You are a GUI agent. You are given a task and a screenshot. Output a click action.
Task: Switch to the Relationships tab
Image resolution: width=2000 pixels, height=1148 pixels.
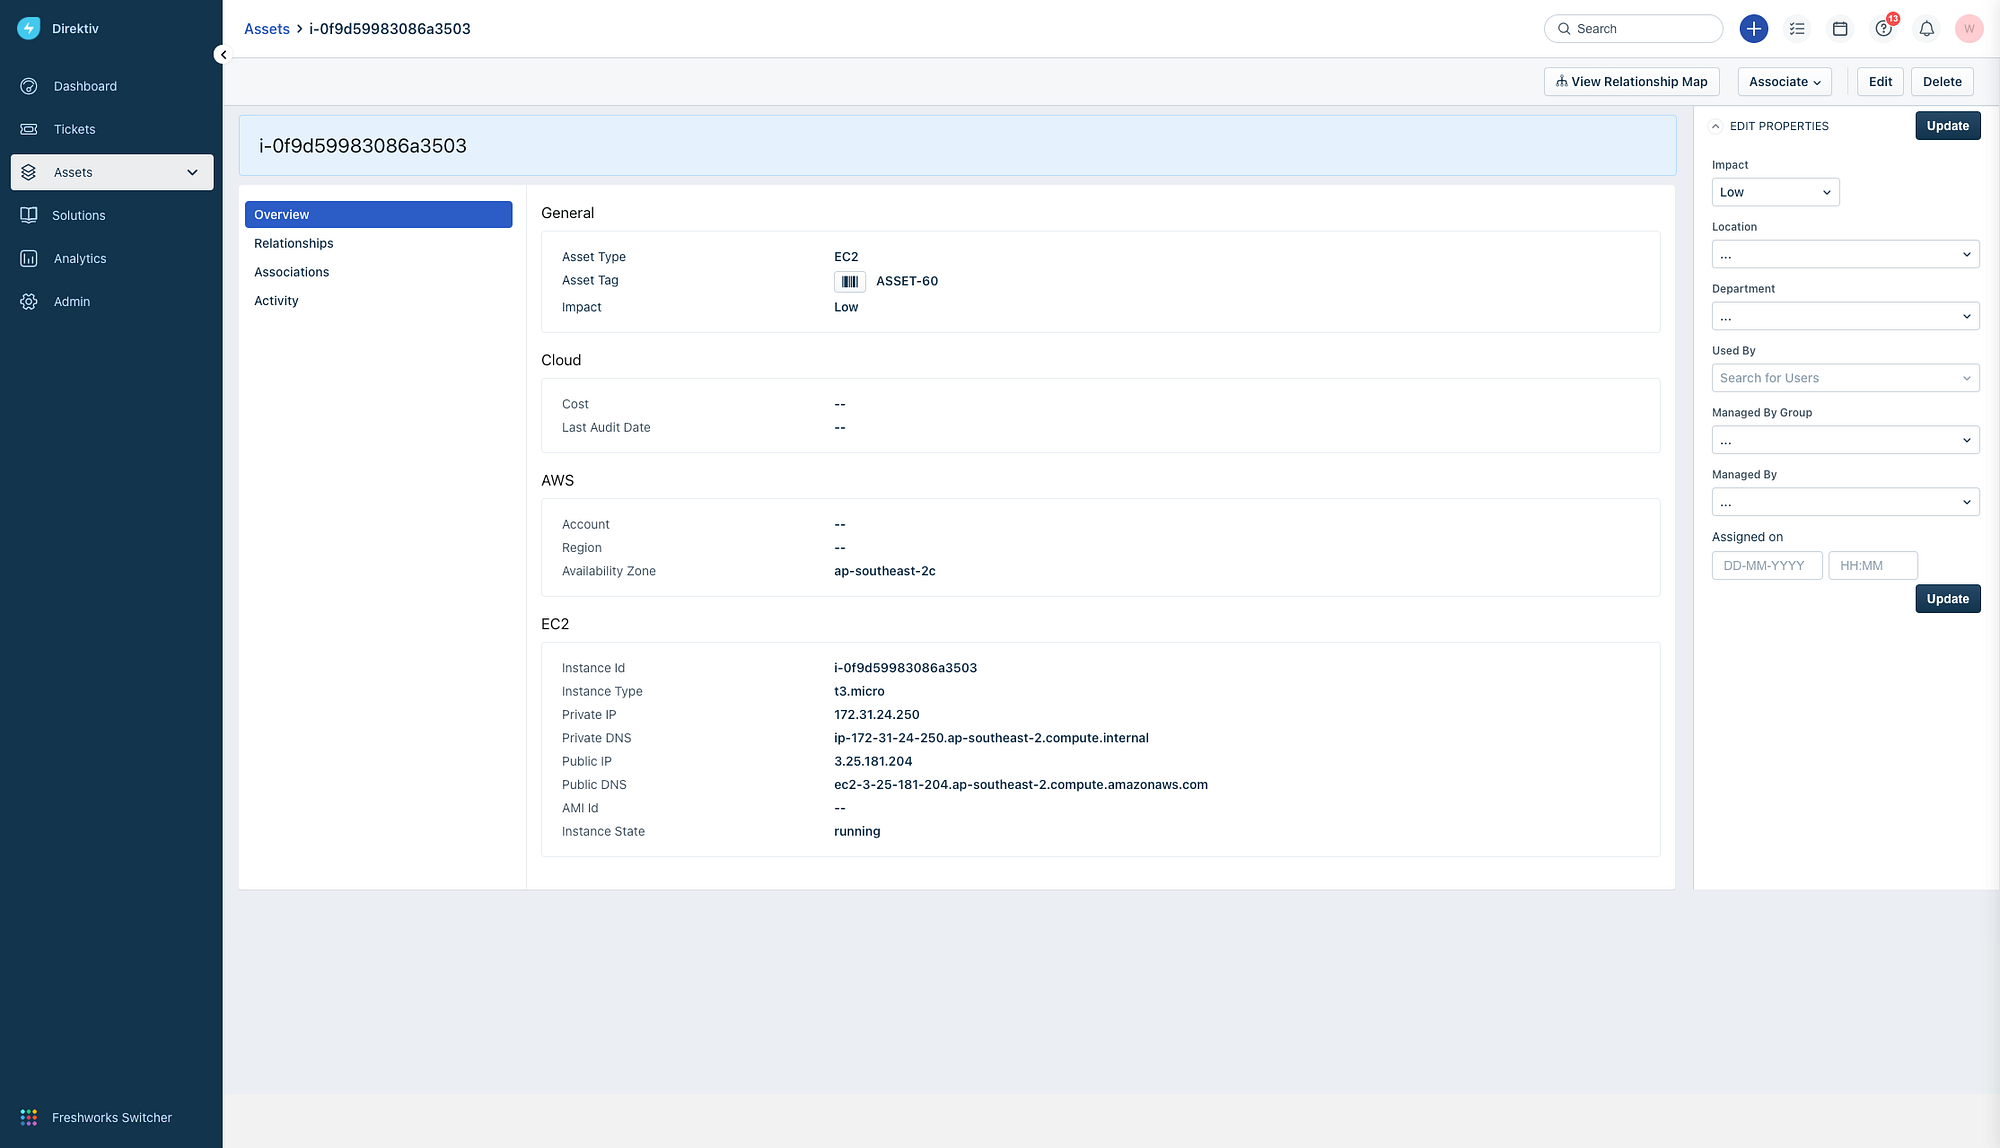(293, 243)
